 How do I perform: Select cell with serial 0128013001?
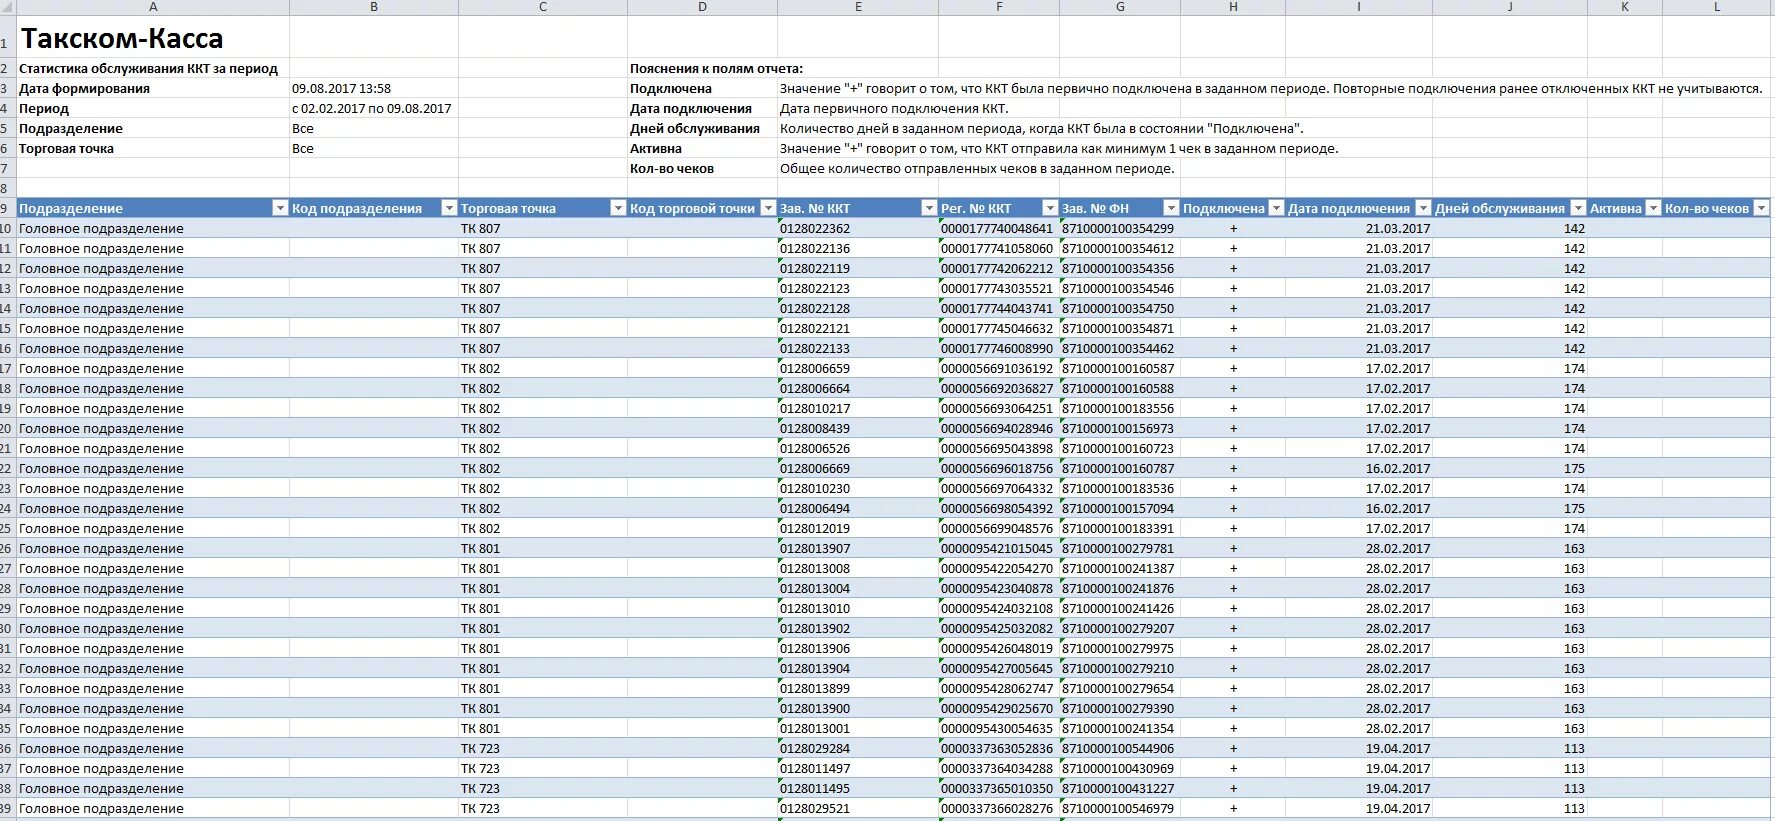pyautogui.click(x=858, y=728)
